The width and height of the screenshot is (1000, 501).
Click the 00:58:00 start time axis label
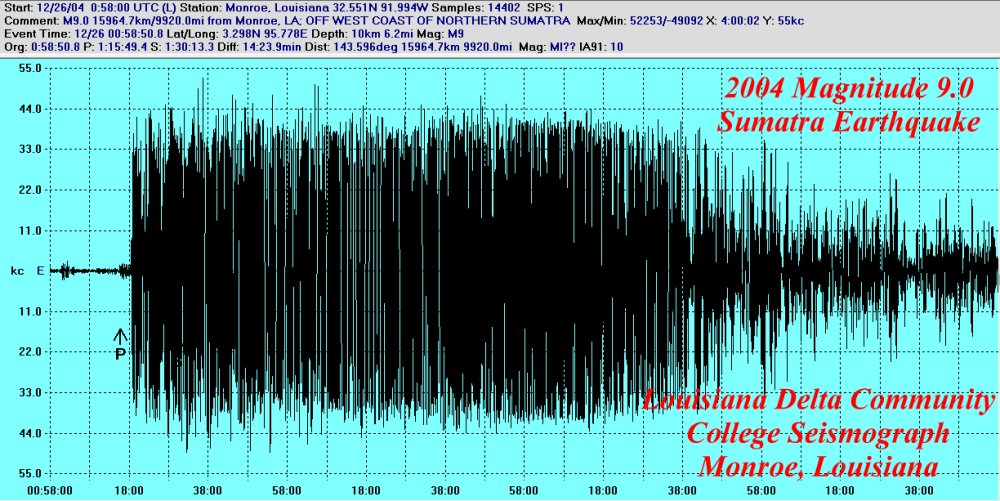[x=48, y=492]
